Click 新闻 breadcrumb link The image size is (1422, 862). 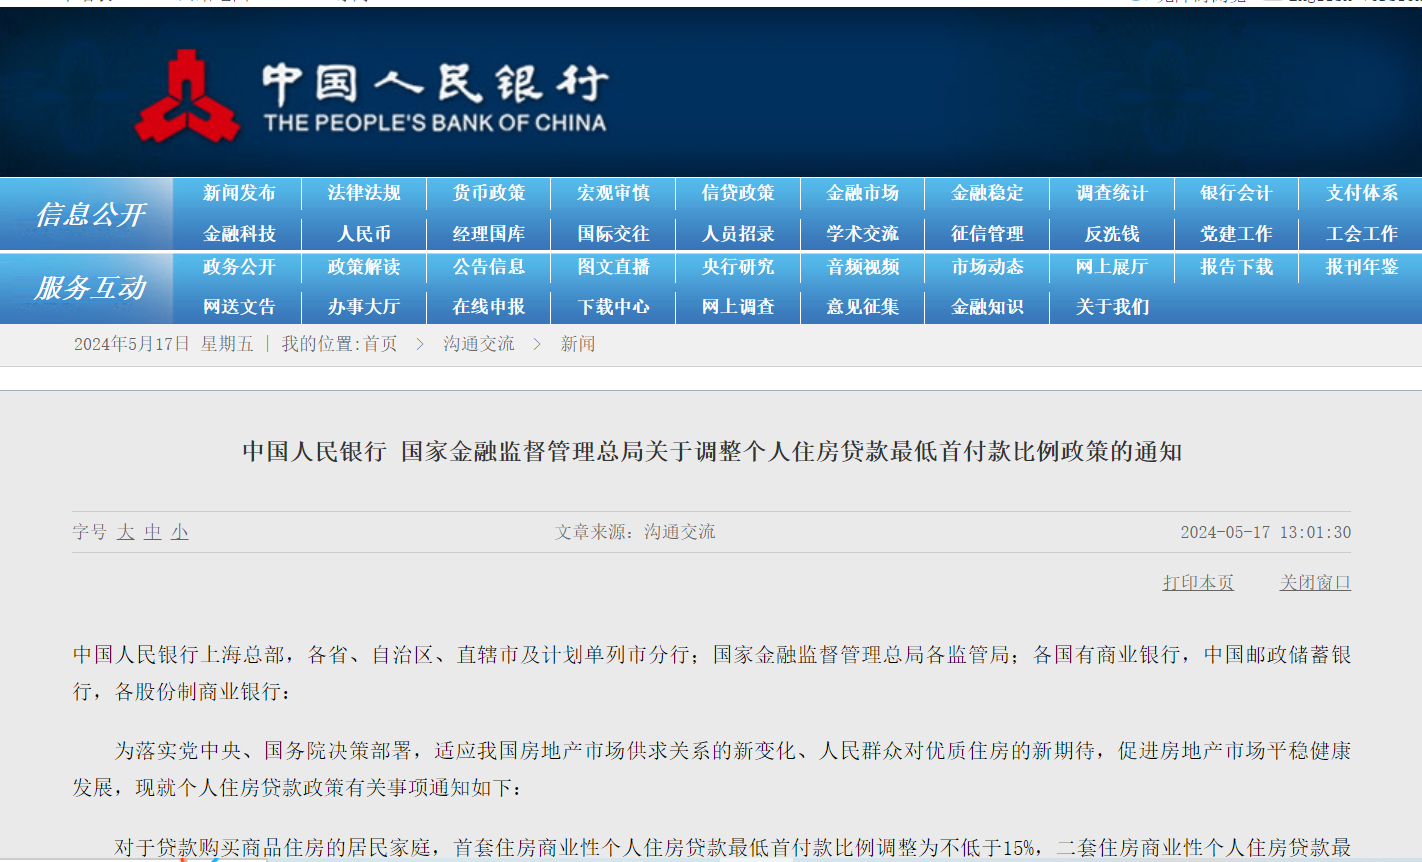(578, 344)
